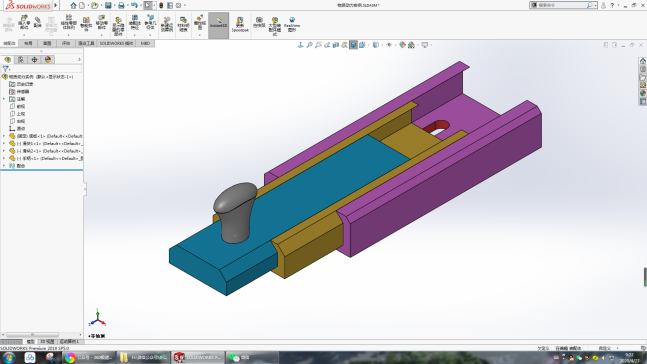Create a new document via toolbar icon

click(x=82, y=5)
